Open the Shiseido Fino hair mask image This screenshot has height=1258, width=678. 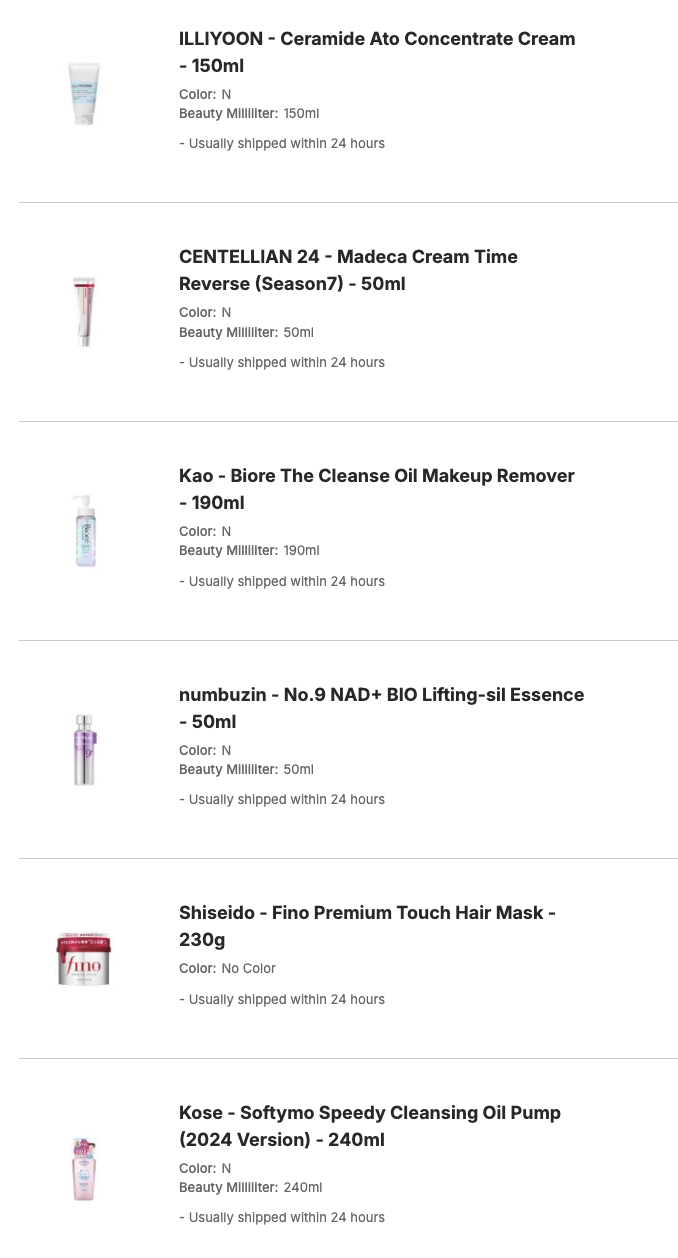[84, 959]
